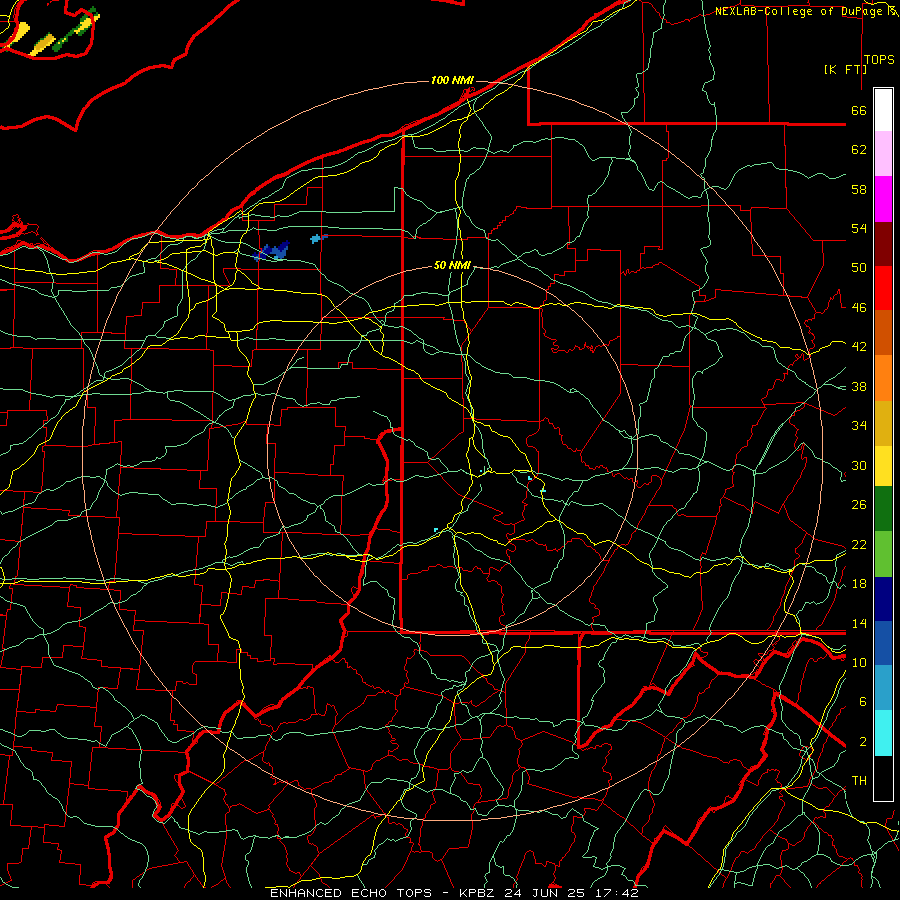The height and width of the screenshot is (900, 900).
Task: Click the navy blue legend swatch
Action: pos(883,599)
